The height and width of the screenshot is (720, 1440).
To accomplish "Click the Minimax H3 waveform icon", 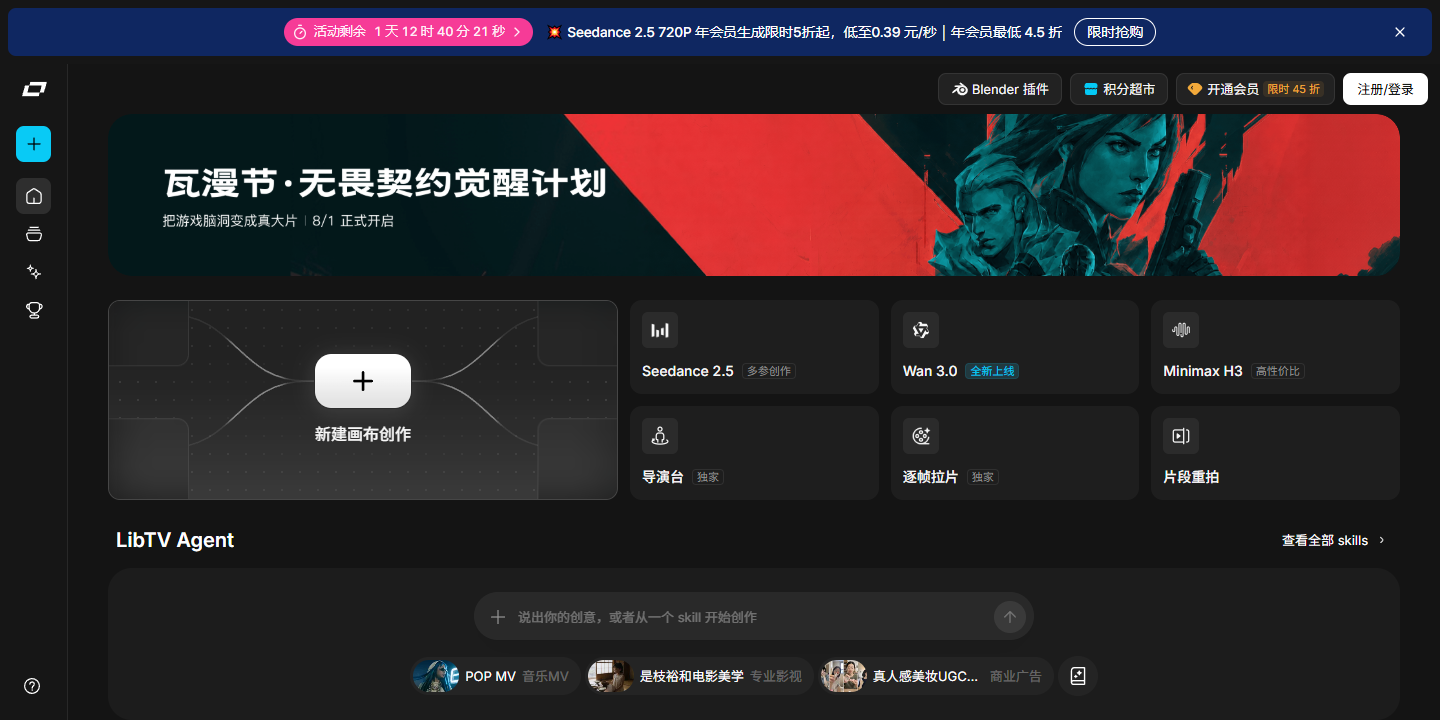I will (x=1181, y=330).
